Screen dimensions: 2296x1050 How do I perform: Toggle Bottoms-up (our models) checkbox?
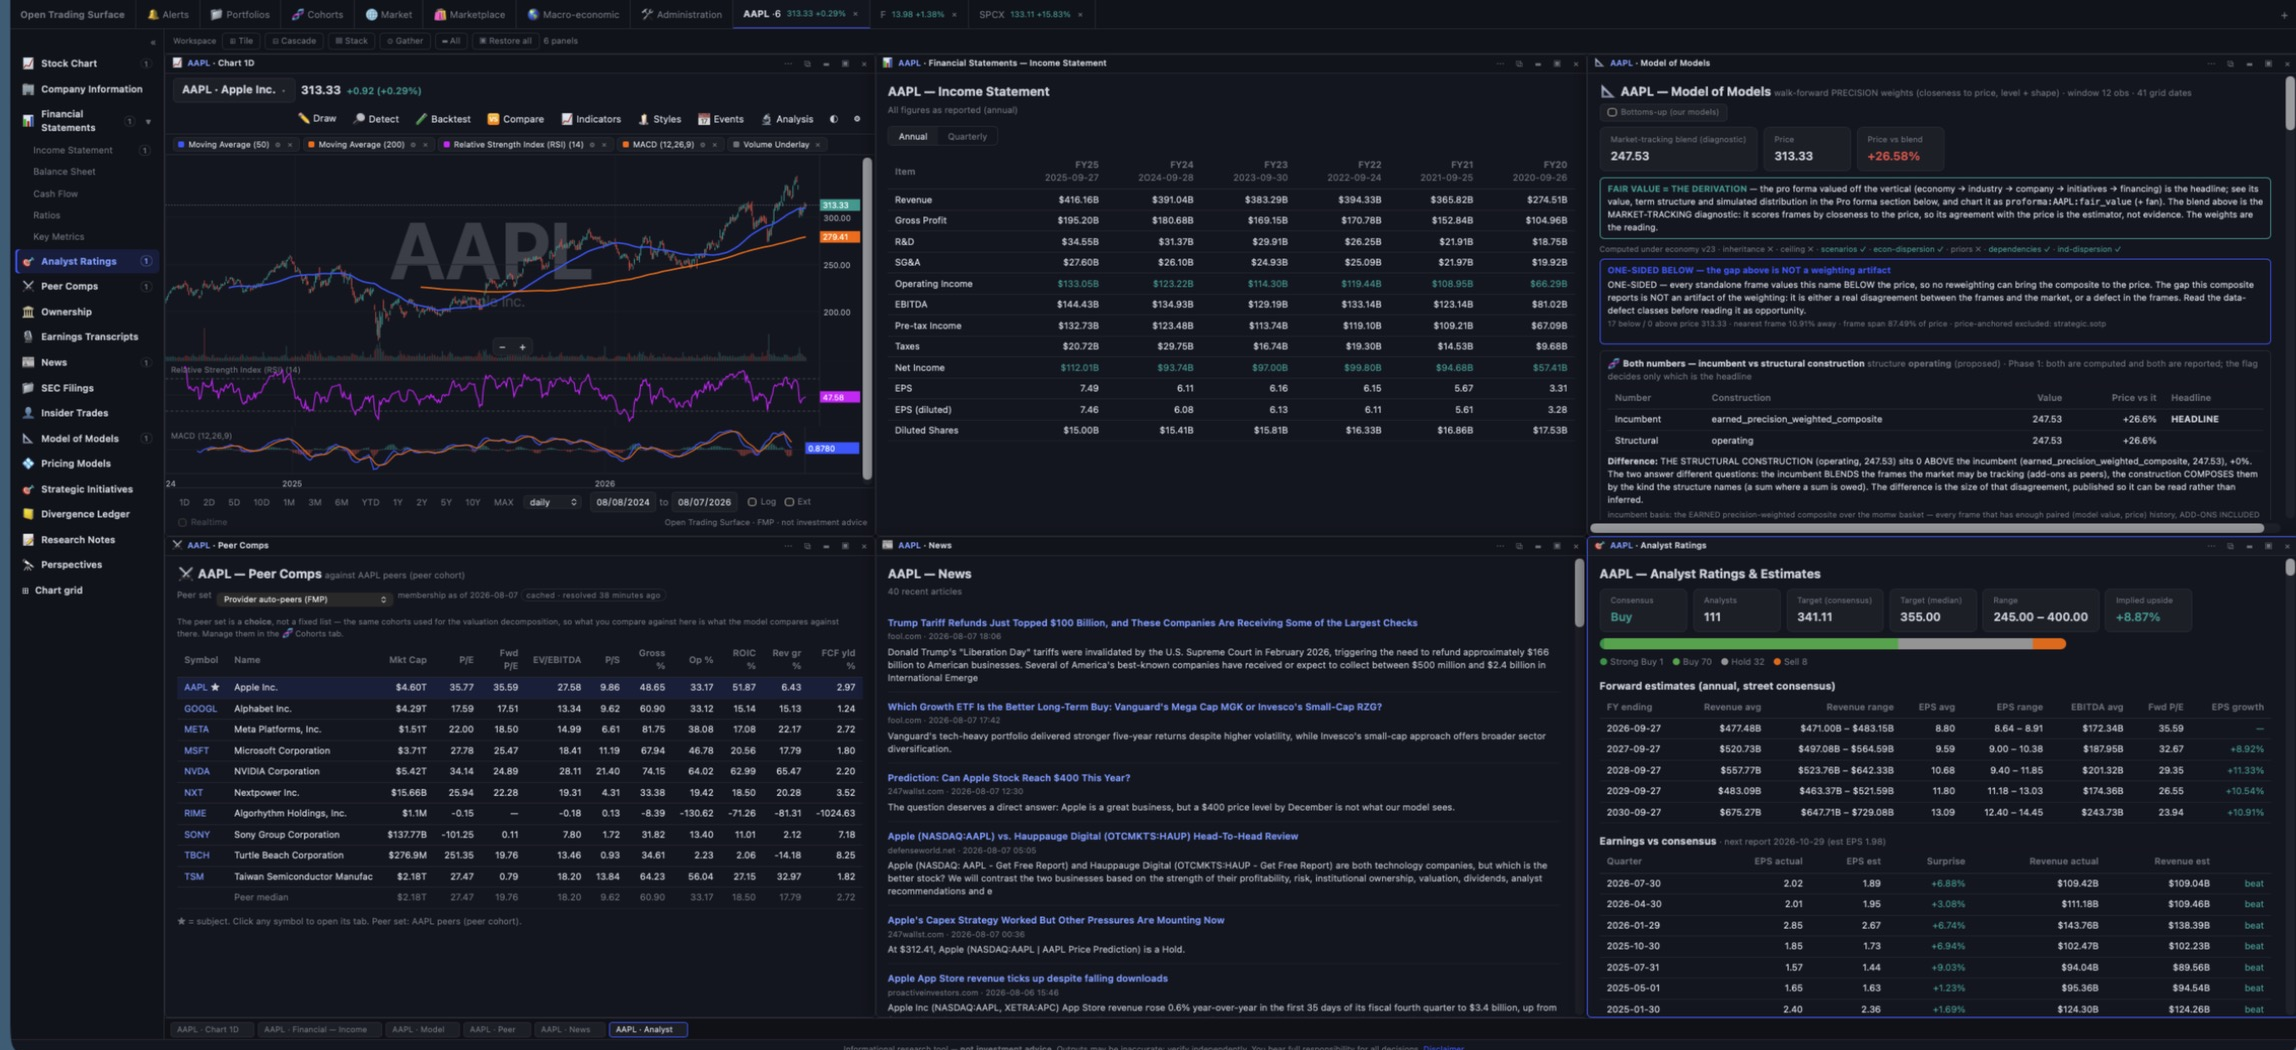point(1612,112)
